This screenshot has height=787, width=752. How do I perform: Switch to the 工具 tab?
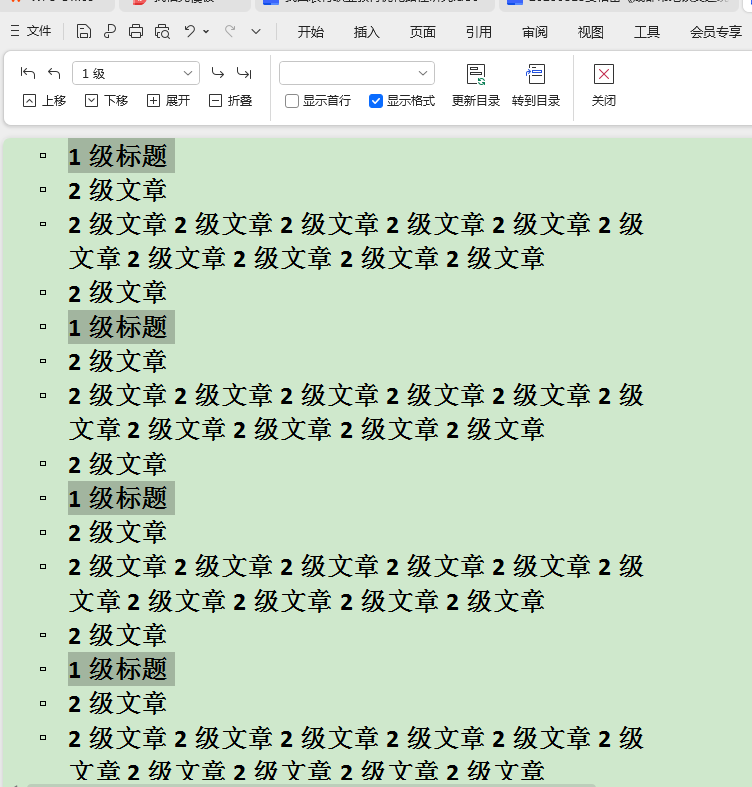tap(647, 32)
